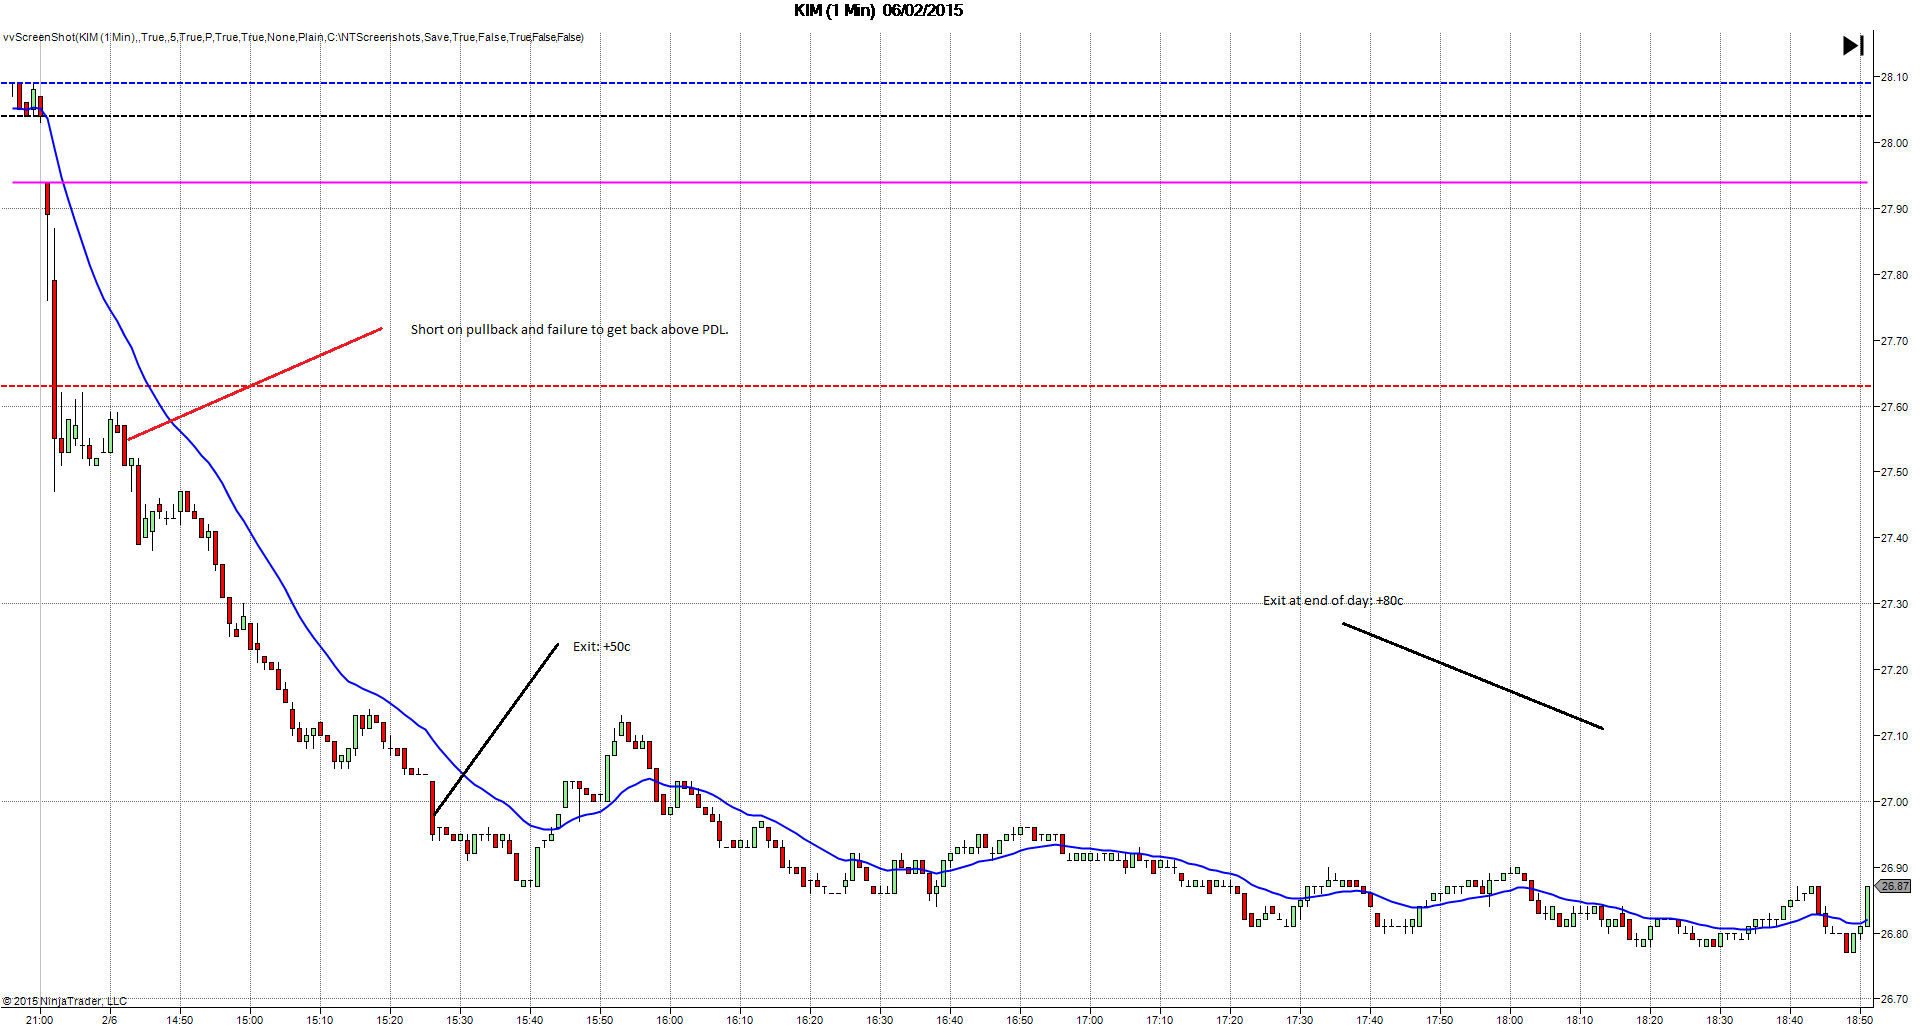This screenshot has width=1920, height=1034.
Task: Click the 27.30 price axis label
Action: (x=1894, y=604)
